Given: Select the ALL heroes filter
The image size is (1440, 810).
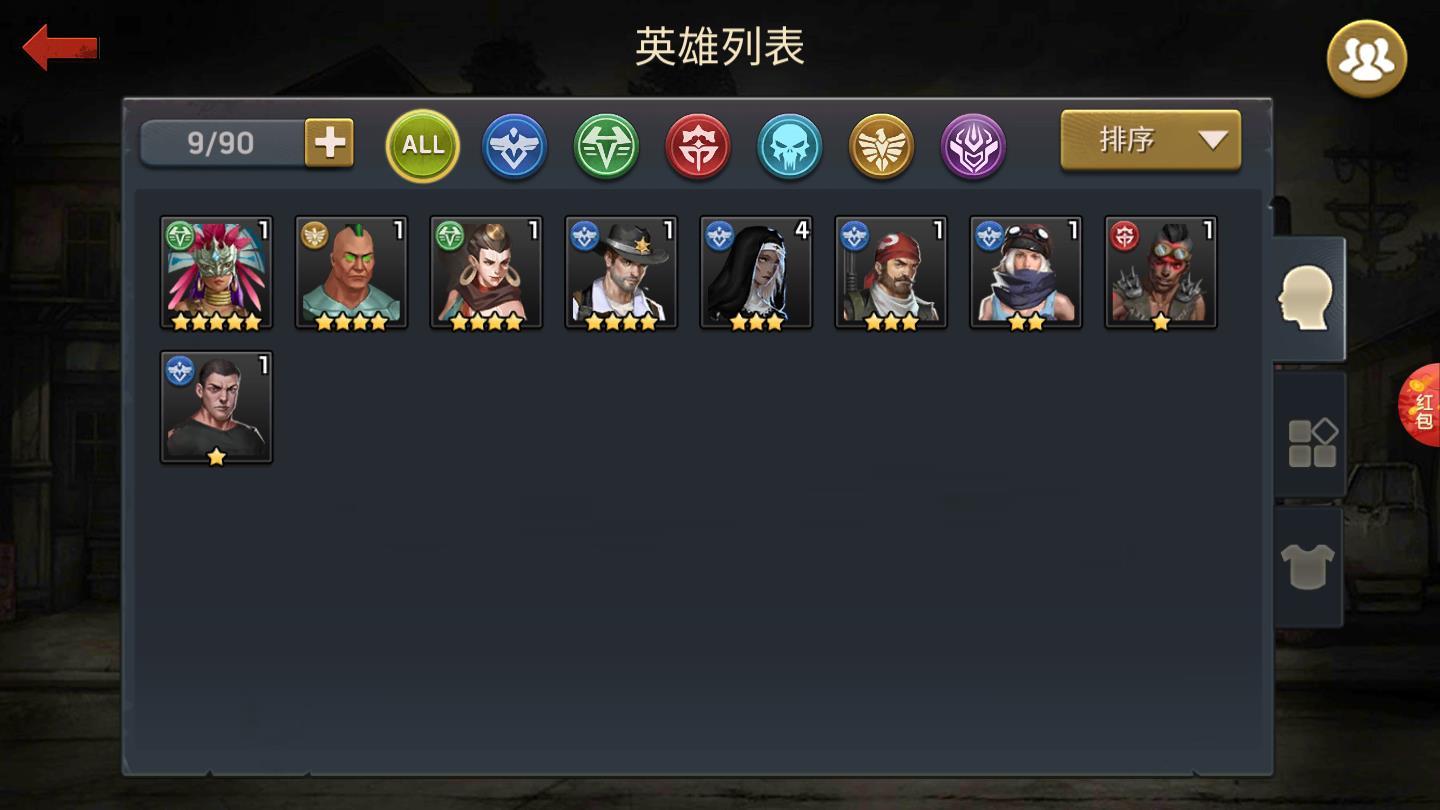Looking at the screenshot, I should (423, 146).
